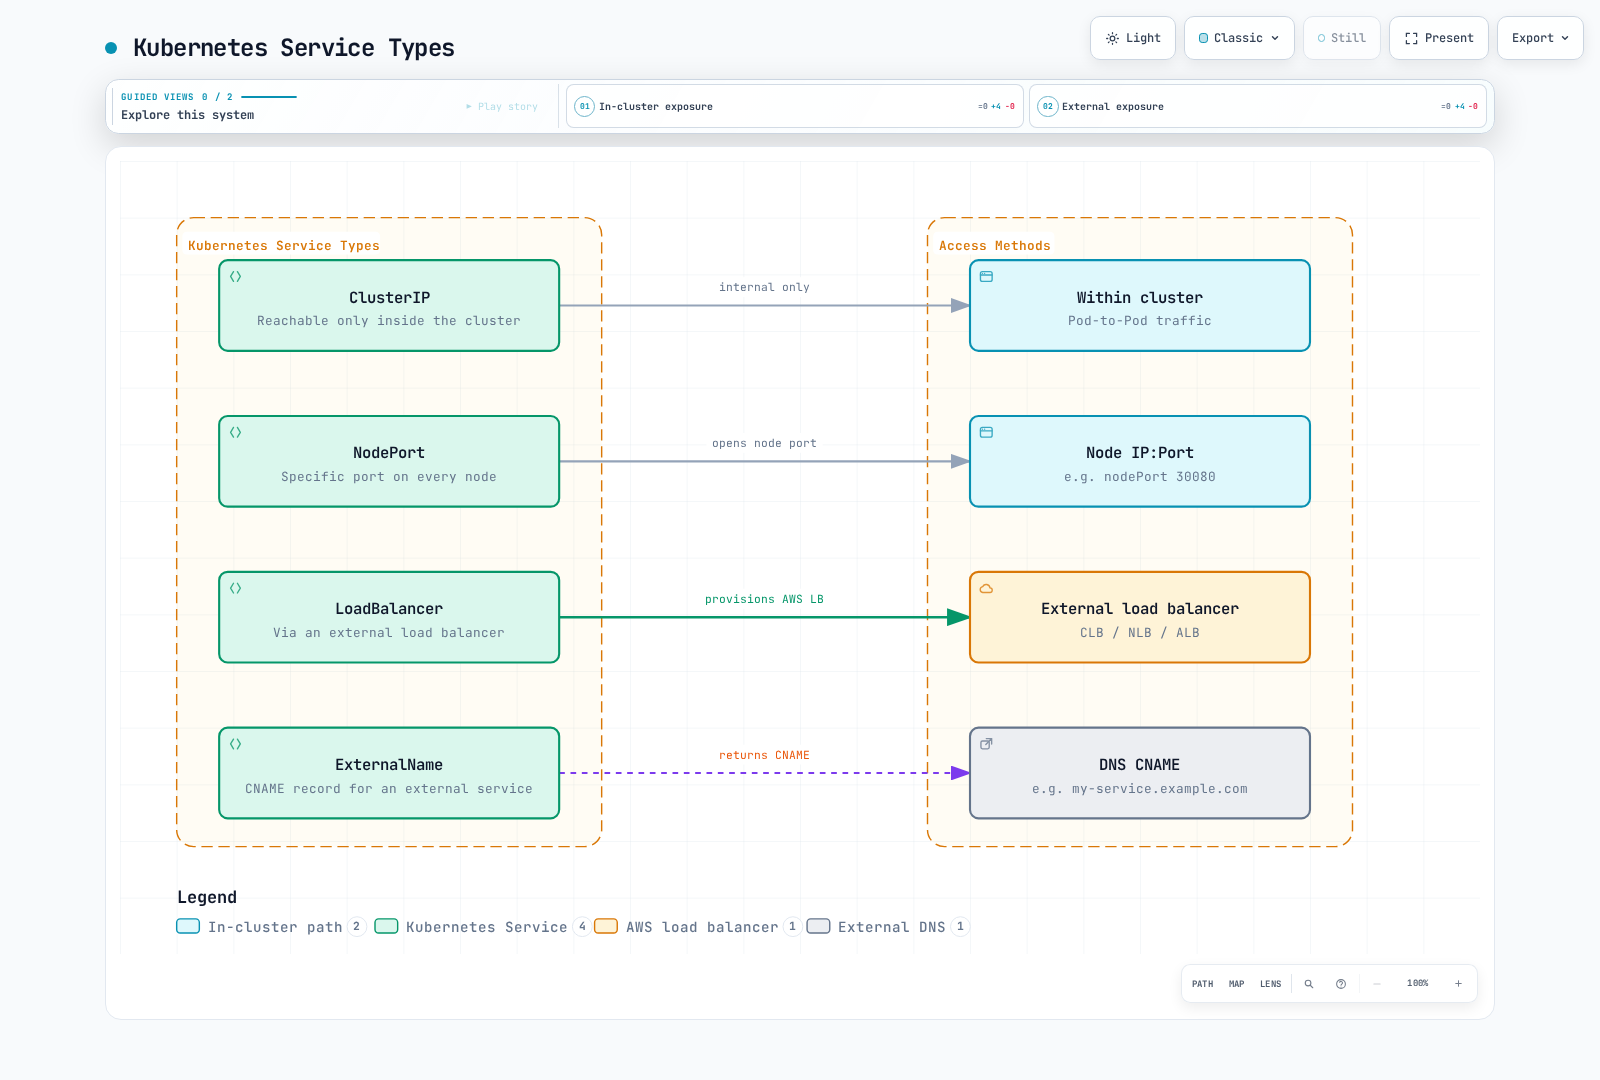Select the DNS CNAME node
Viewport: 1600px width, 1080px height.
[x=1140, y=773]
